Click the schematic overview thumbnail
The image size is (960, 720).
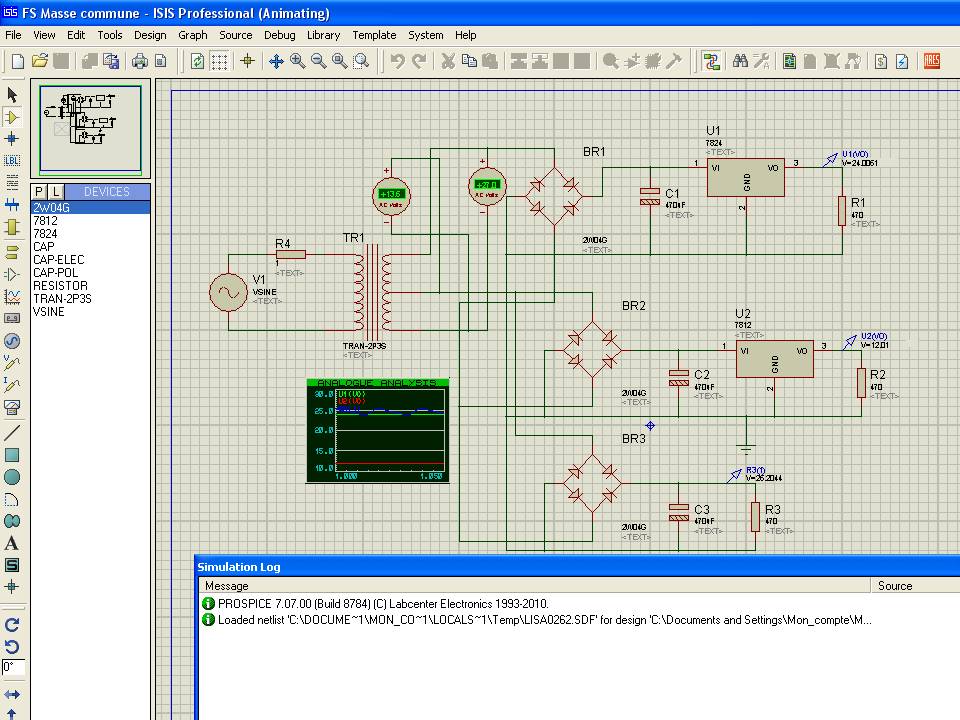click(x=90, y=129)
